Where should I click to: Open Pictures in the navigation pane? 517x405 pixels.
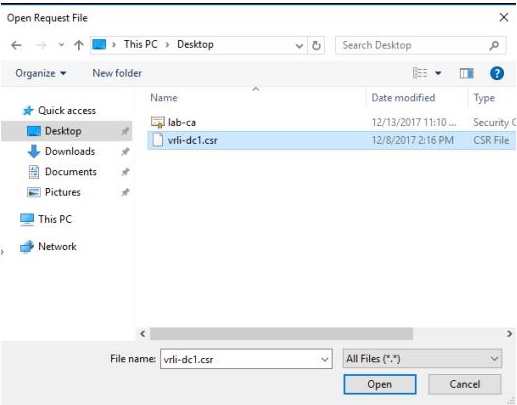[63, 192]
